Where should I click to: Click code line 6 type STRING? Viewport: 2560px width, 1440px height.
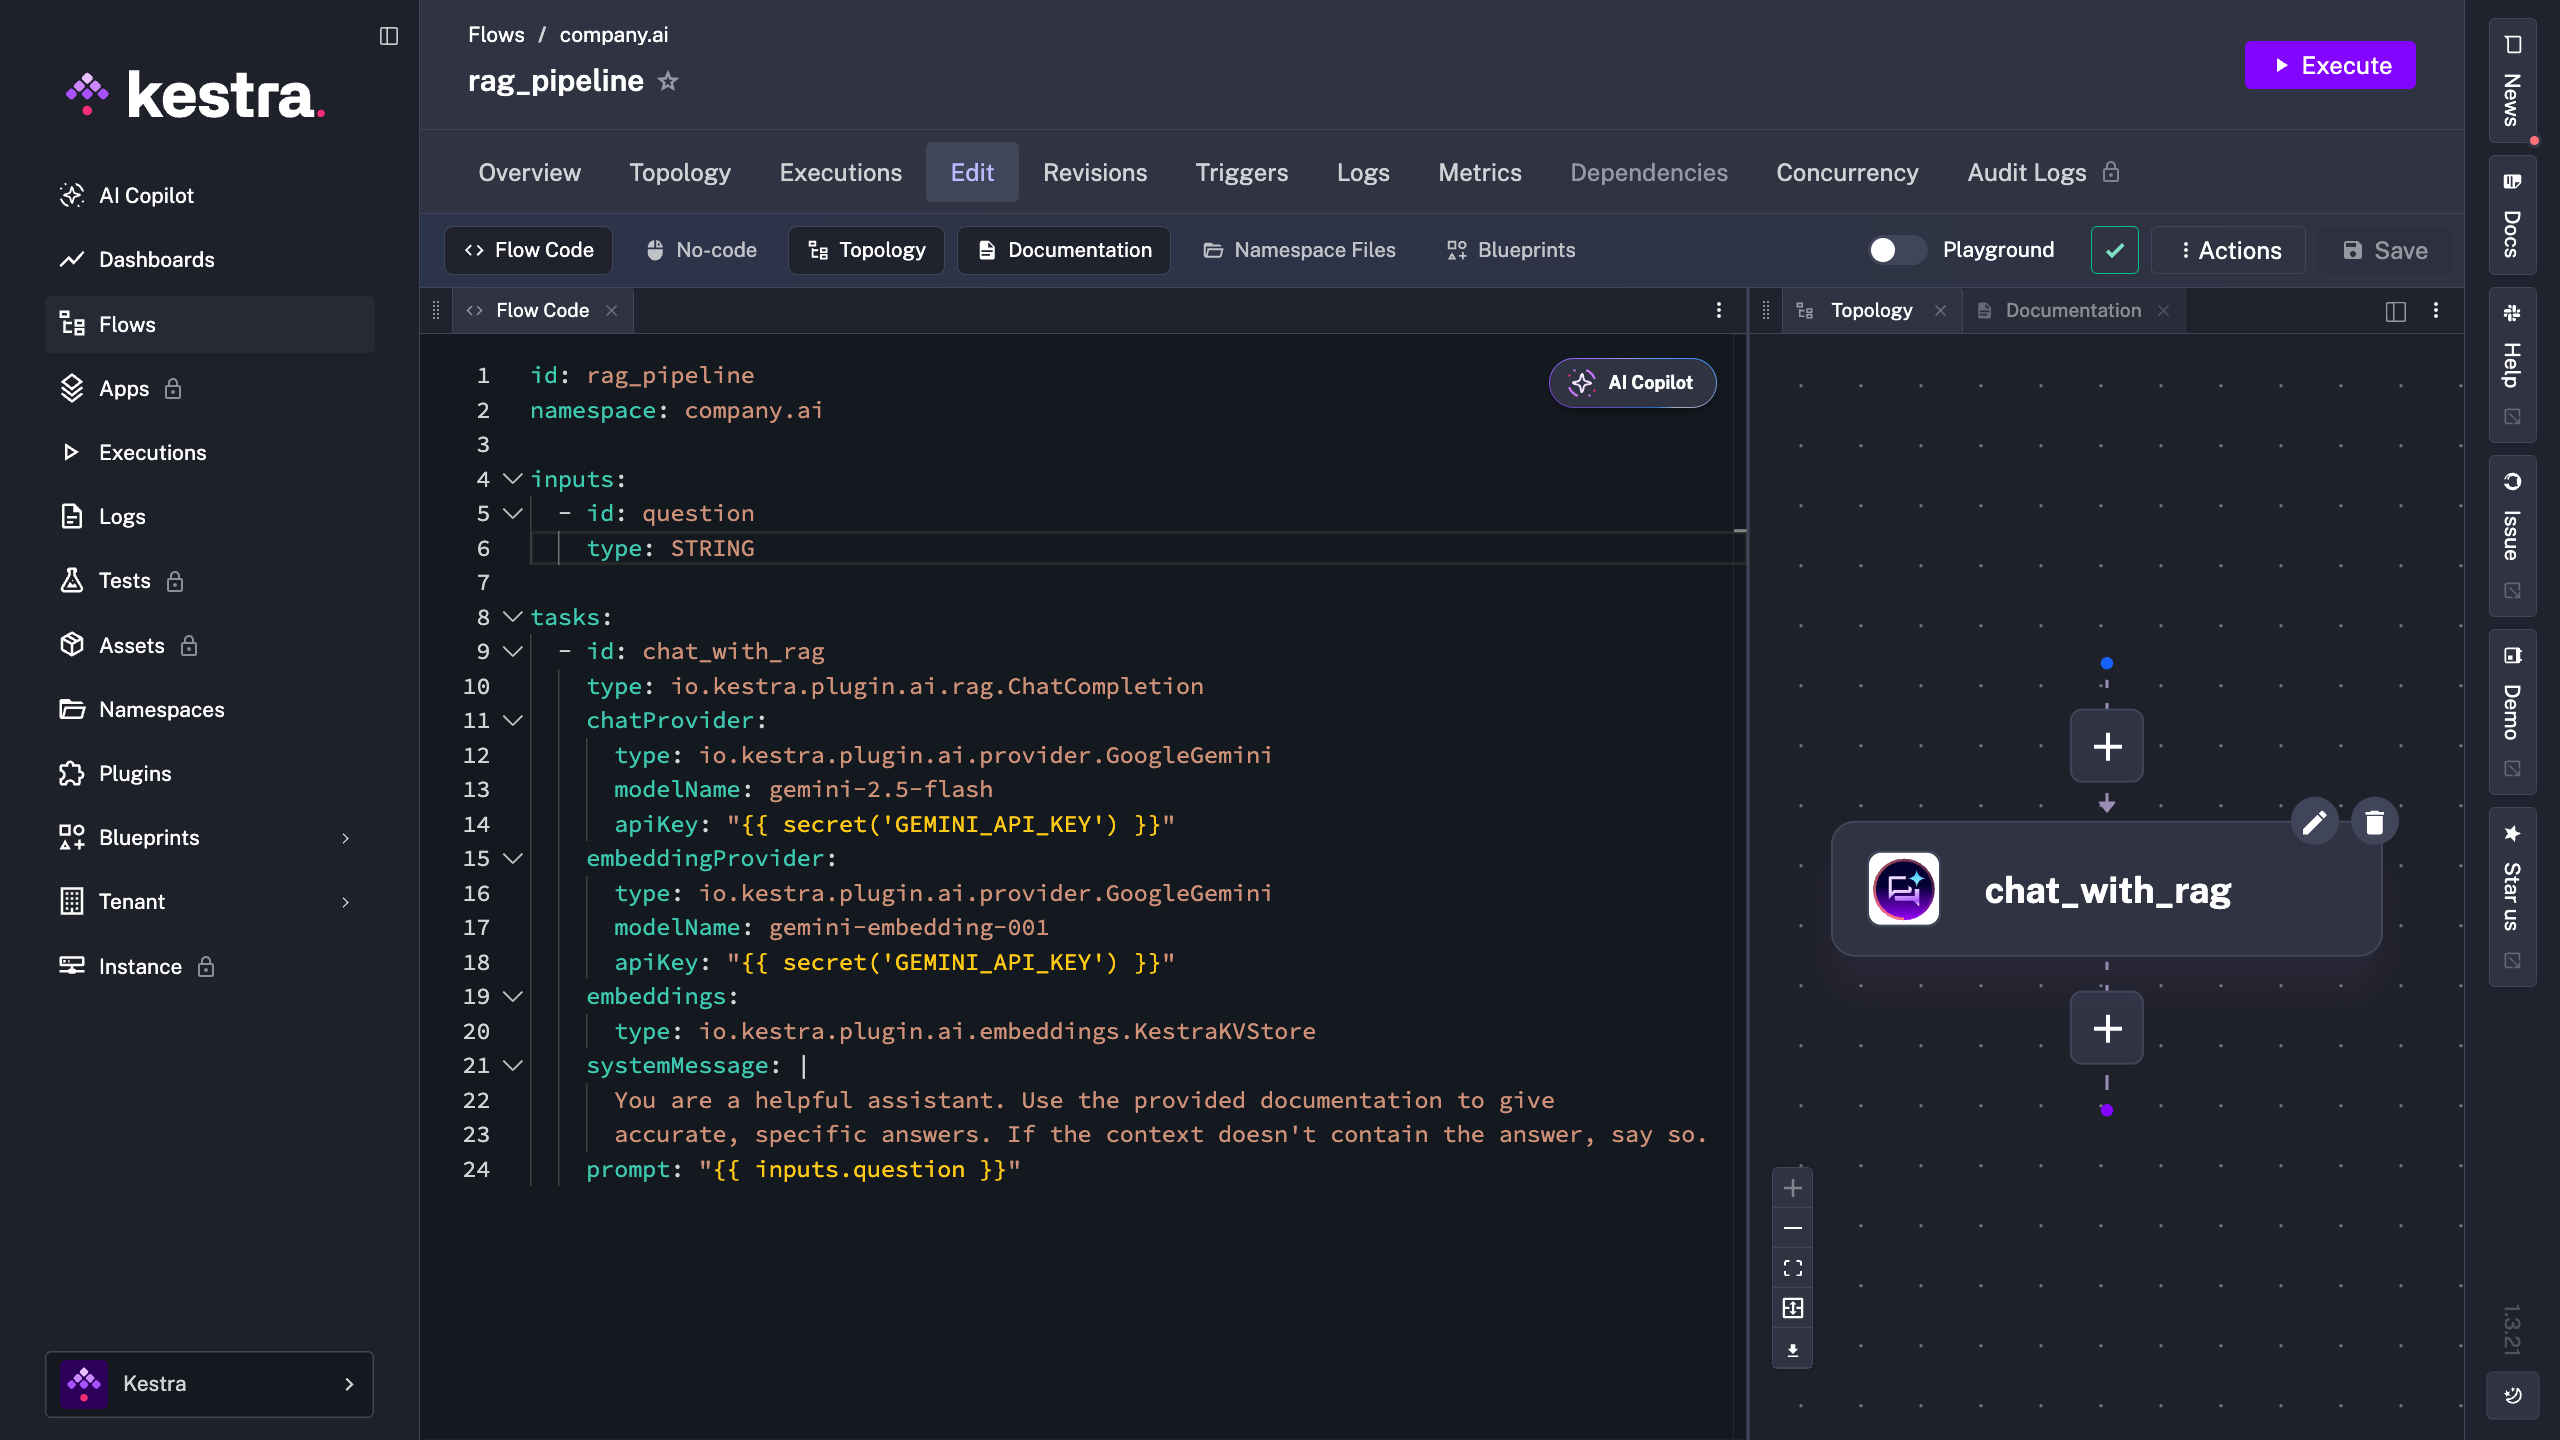[670, 548]
